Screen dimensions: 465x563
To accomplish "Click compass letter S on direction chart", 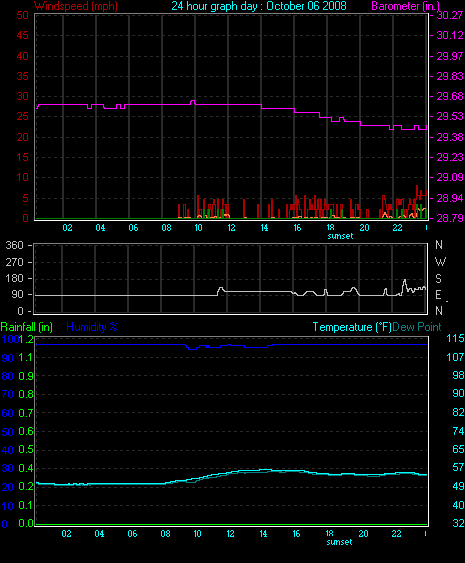I will 438,279.
